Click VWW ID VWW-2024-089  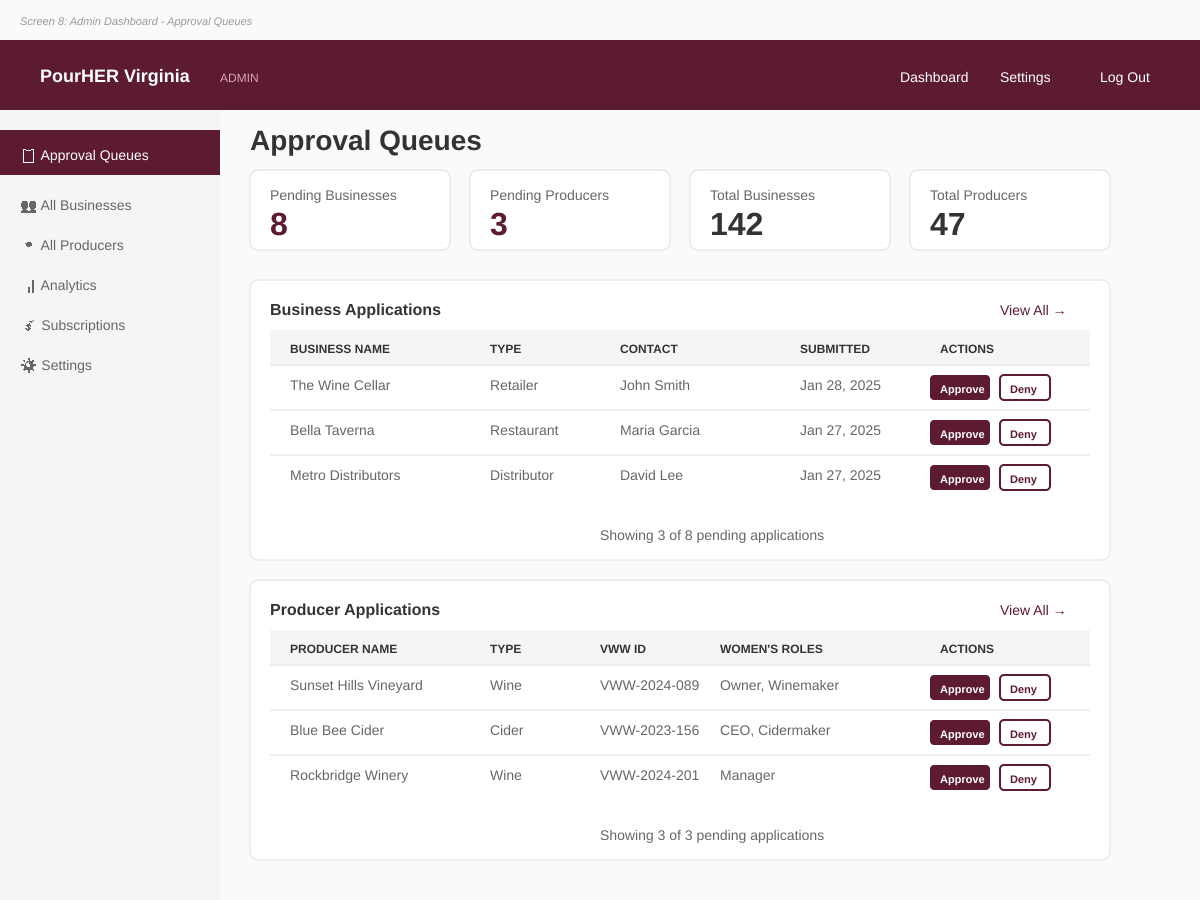click(650, 685)
